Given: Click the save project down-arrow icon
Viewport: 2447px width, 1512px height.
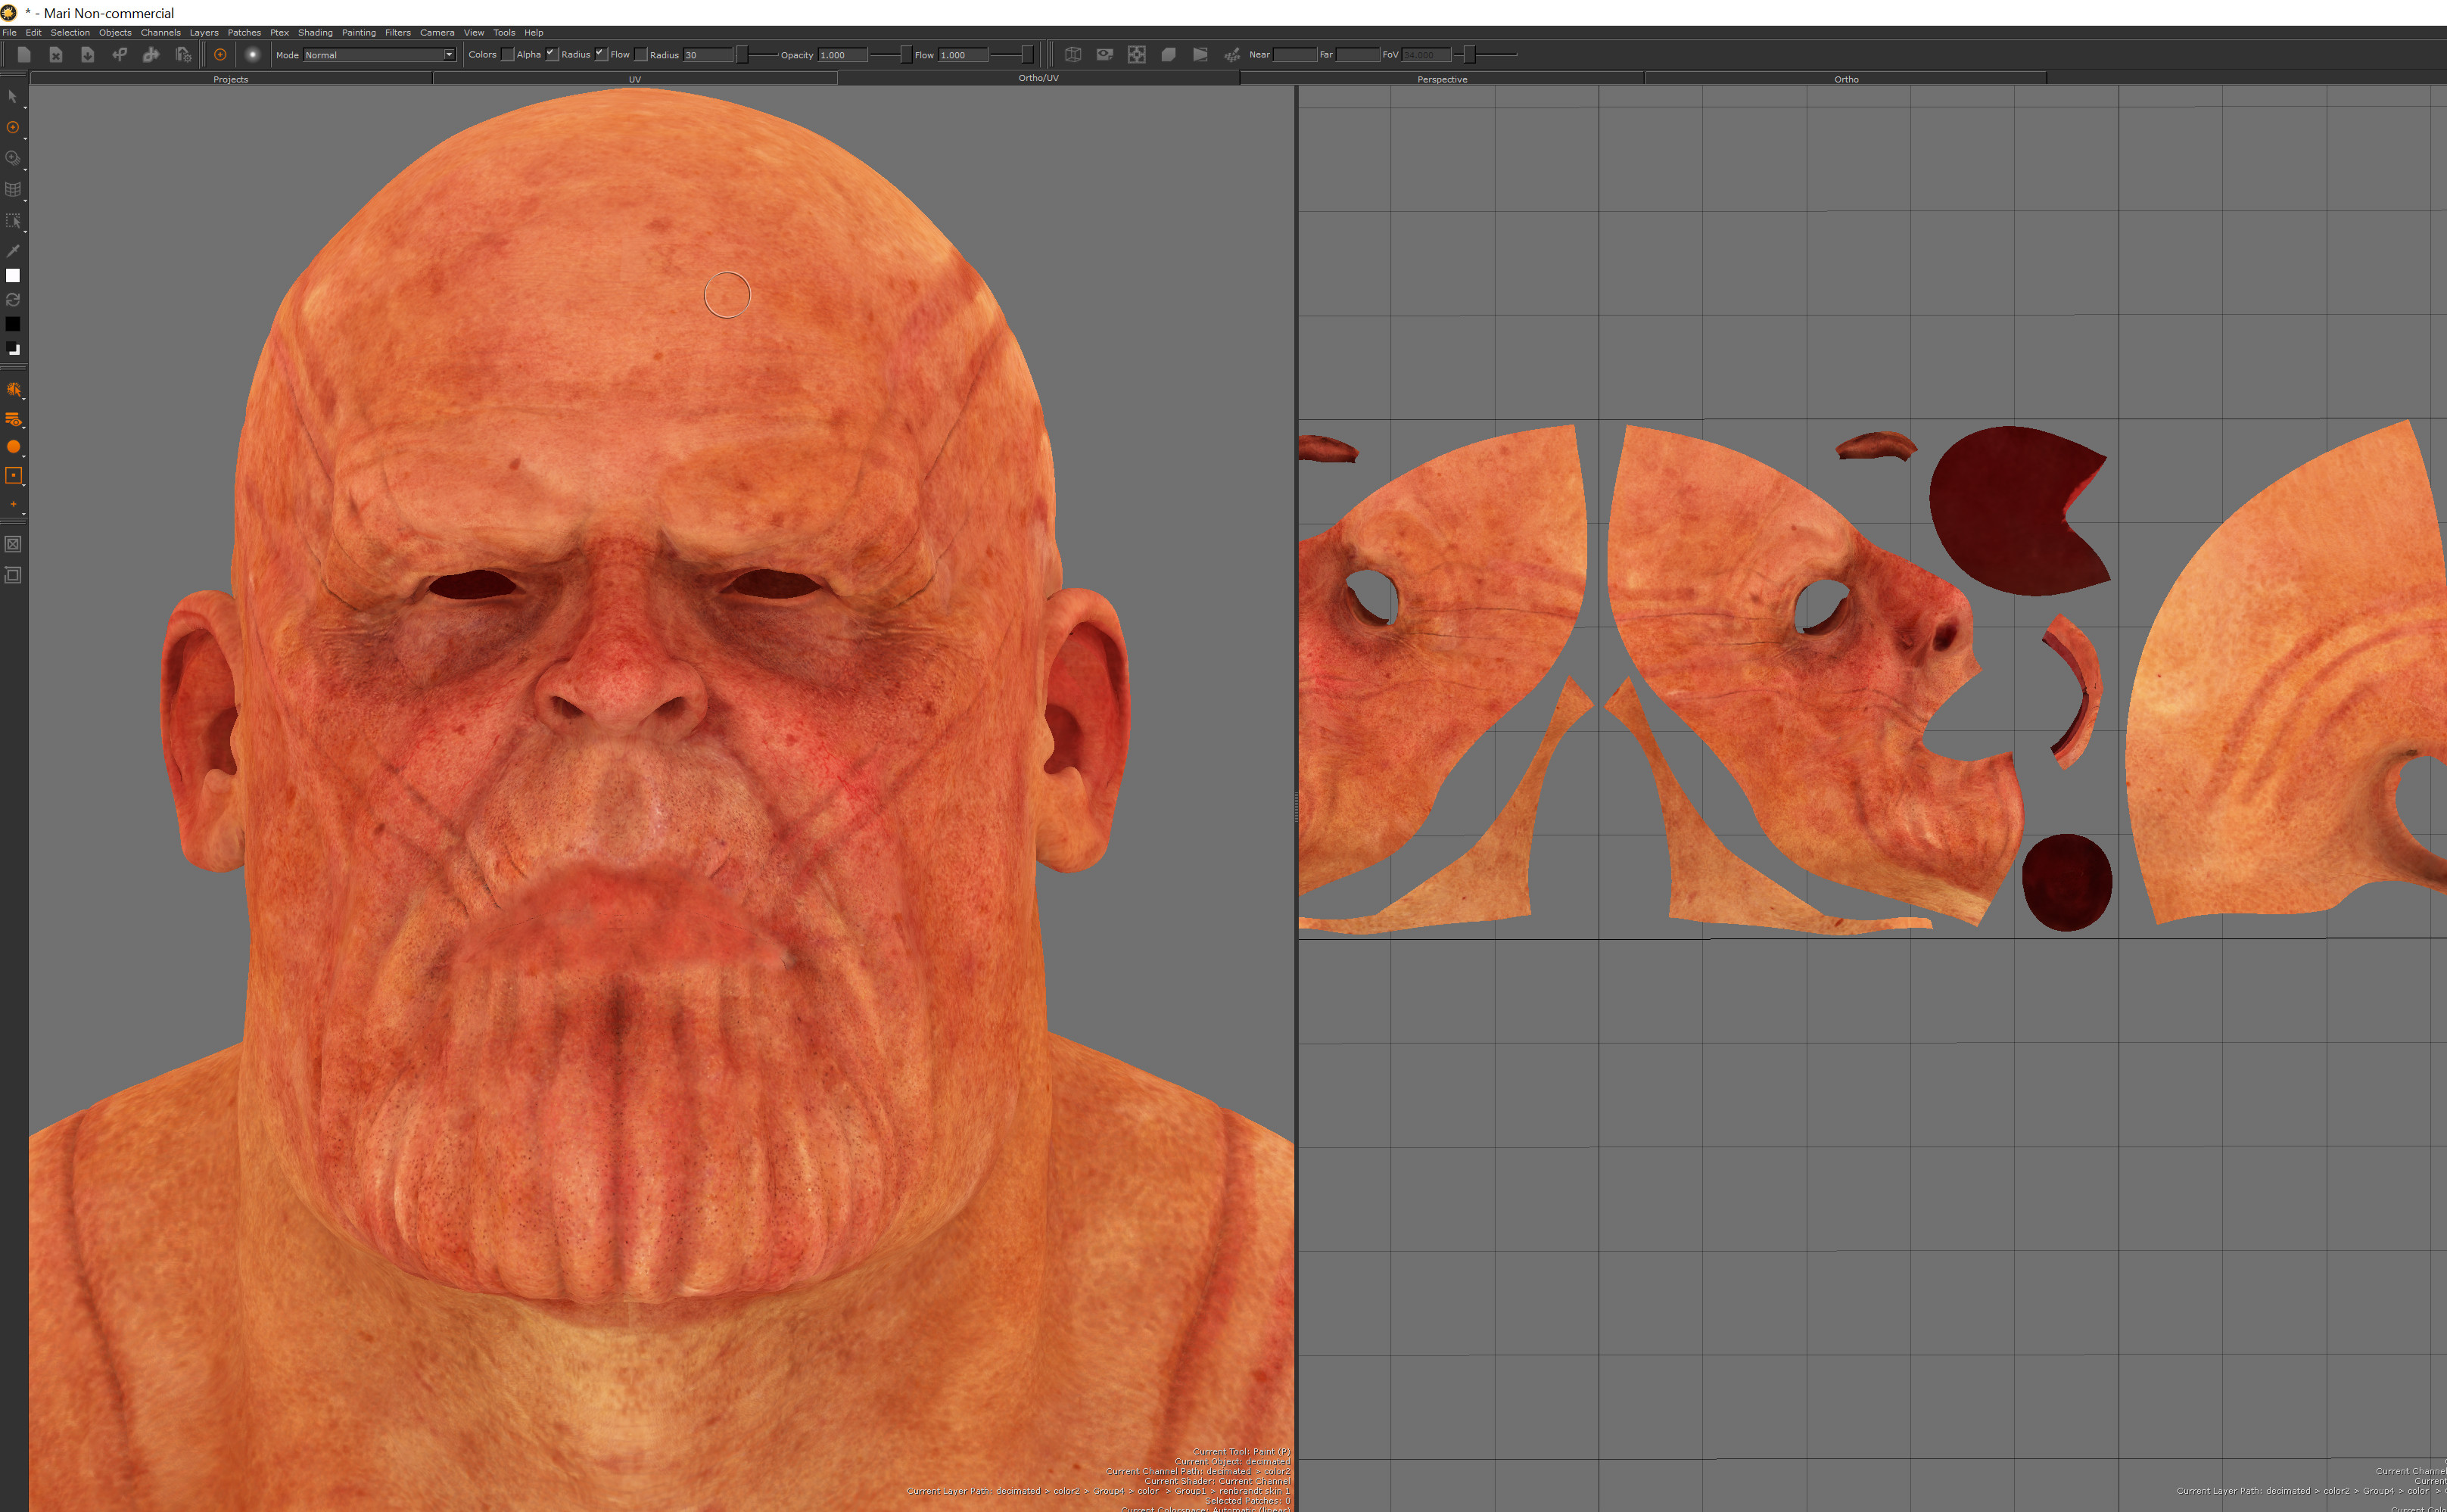Looking at the screenshot, I should click(88, 55).
